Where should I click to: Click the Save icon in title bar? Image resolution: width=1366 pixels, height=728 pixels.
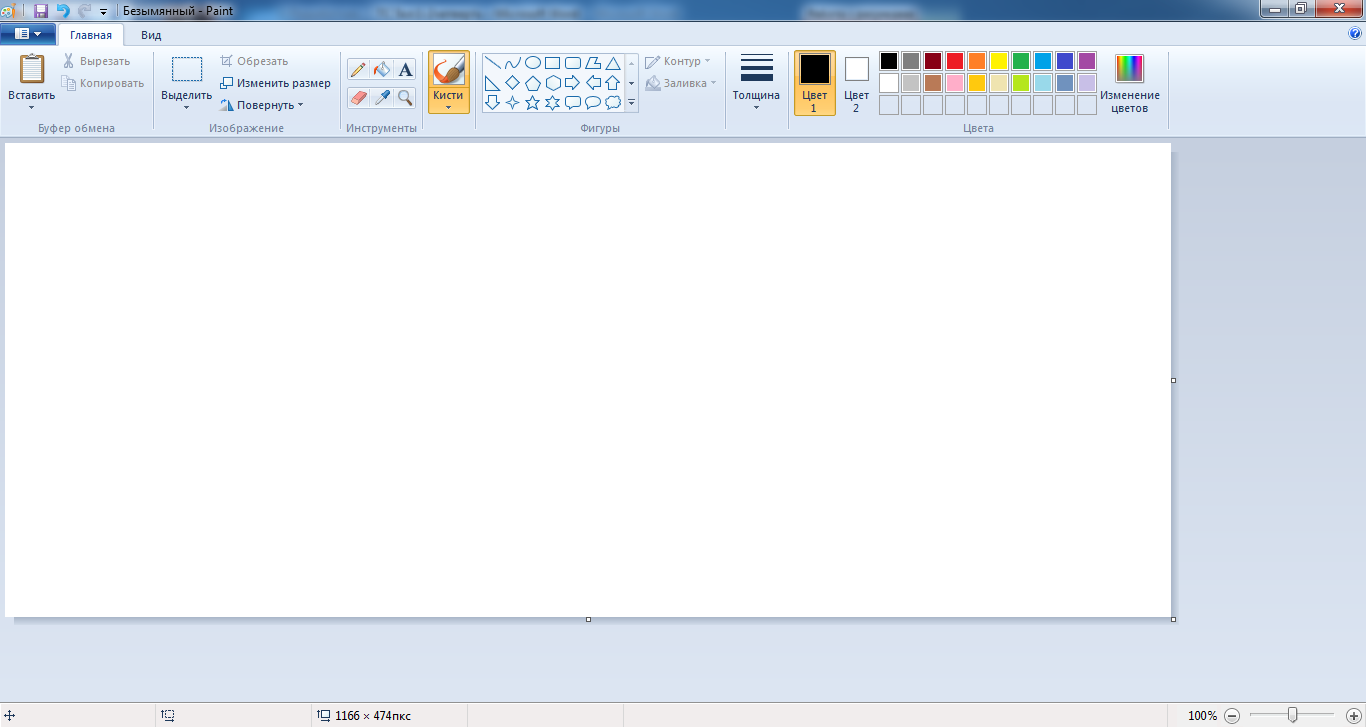click(x=41, y=10)
